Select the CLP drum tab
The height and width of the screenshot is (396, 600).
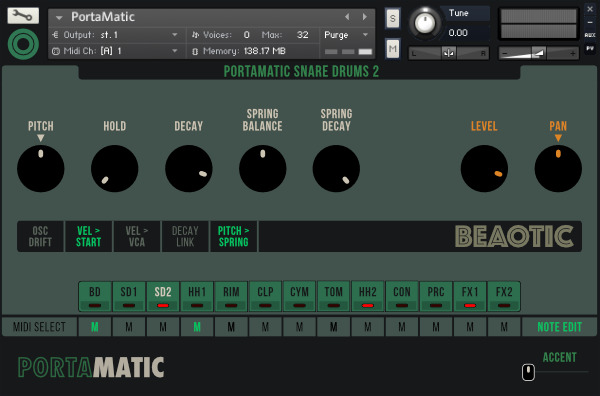tap(265, 296)
